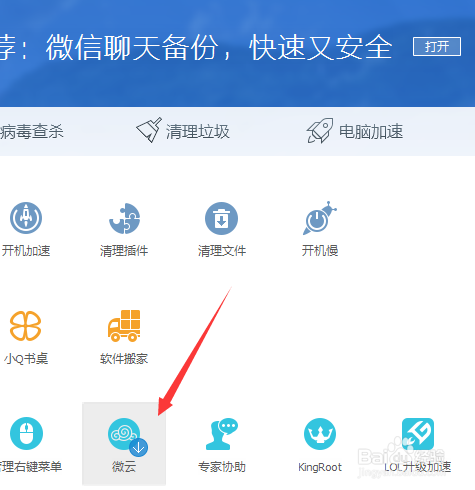The image size is (475, 490).
Task: Click the 微云 label text
Action: [124, 467]
